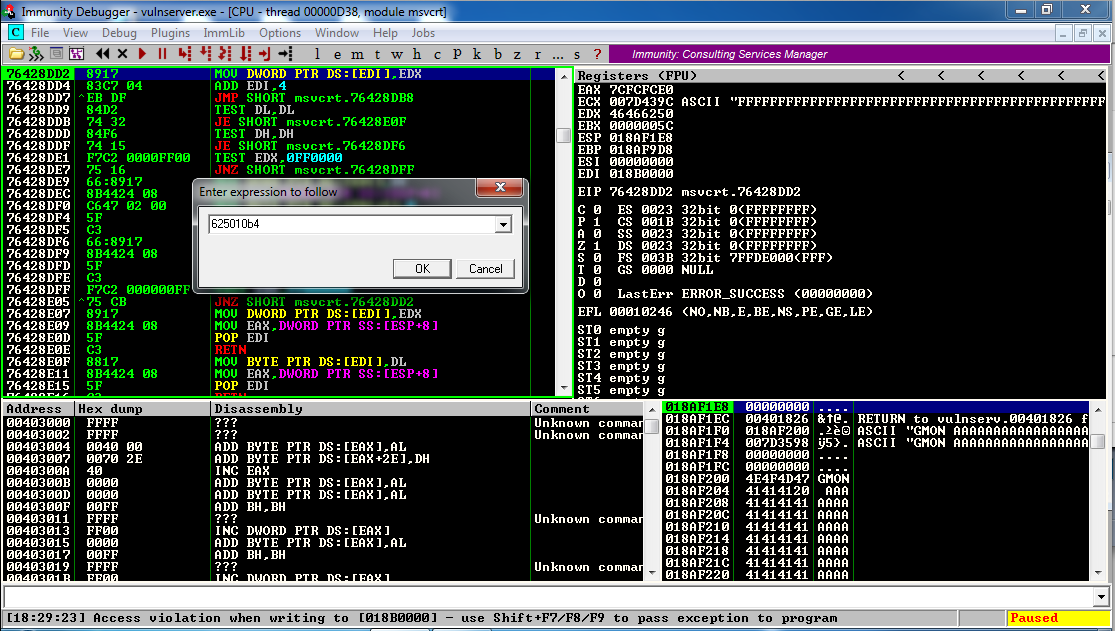Click the Step into toolbar icon
The width and height of the screenshot is (1115, 631).
pos(183,53)
